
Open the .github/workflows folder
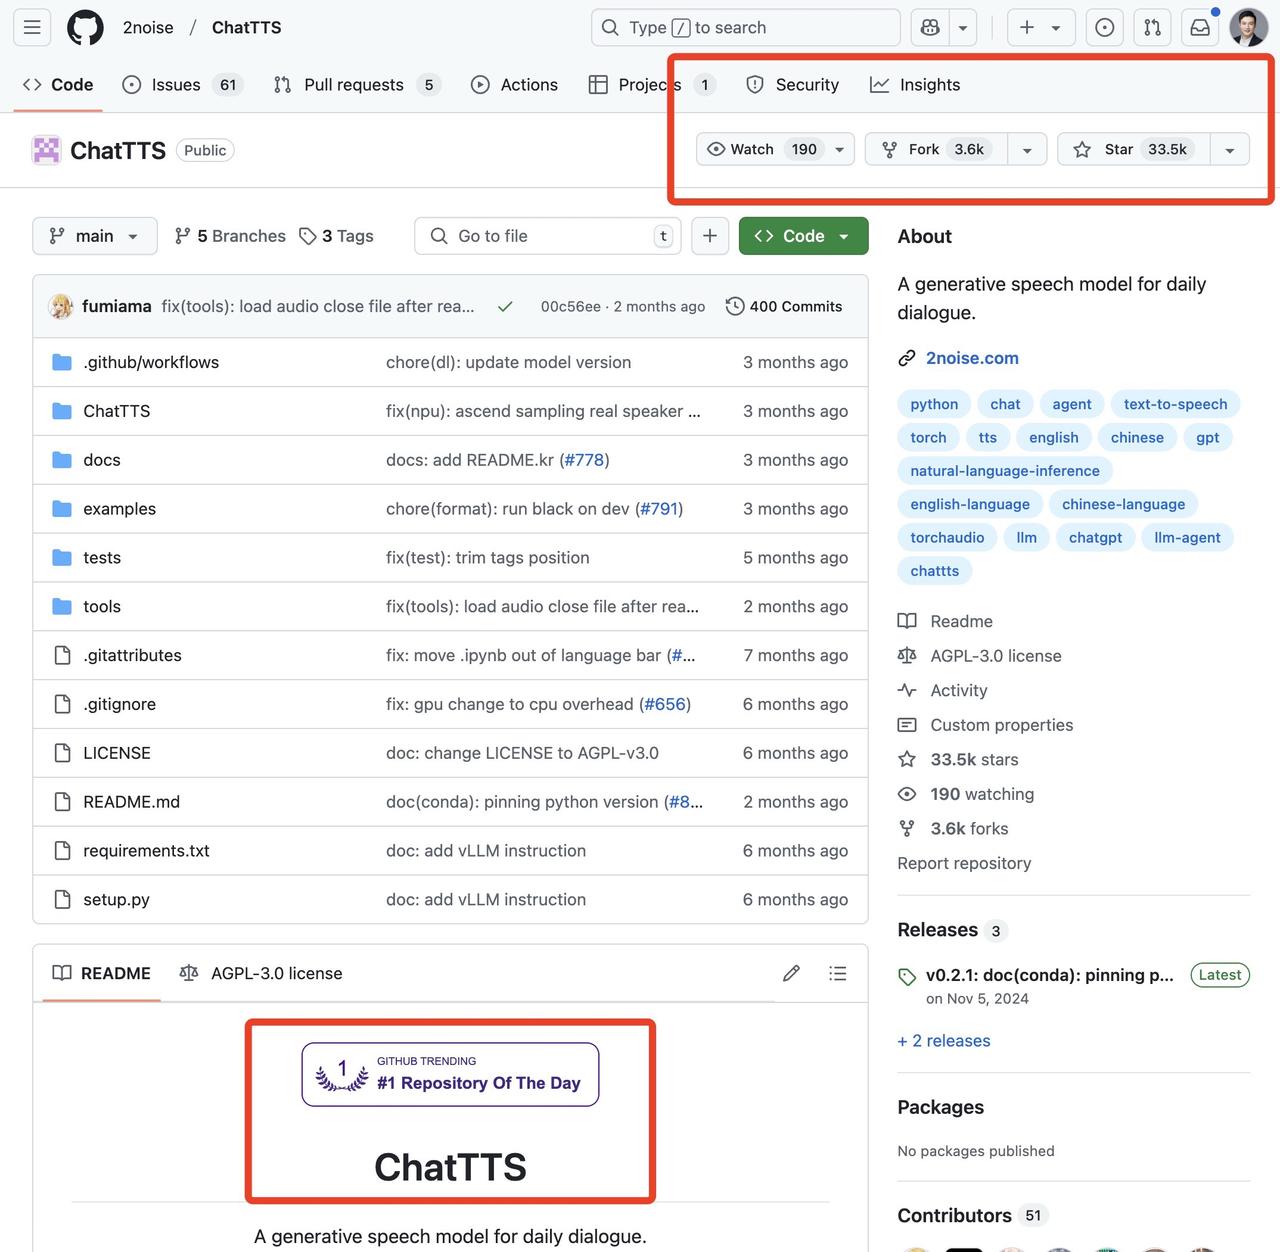pos(151,362)
